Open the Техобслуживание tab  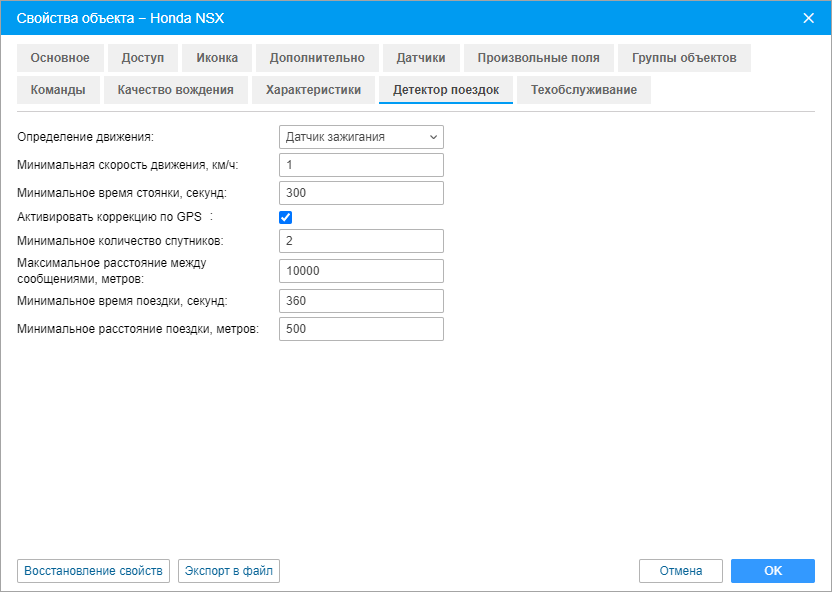tap(584, 90)
